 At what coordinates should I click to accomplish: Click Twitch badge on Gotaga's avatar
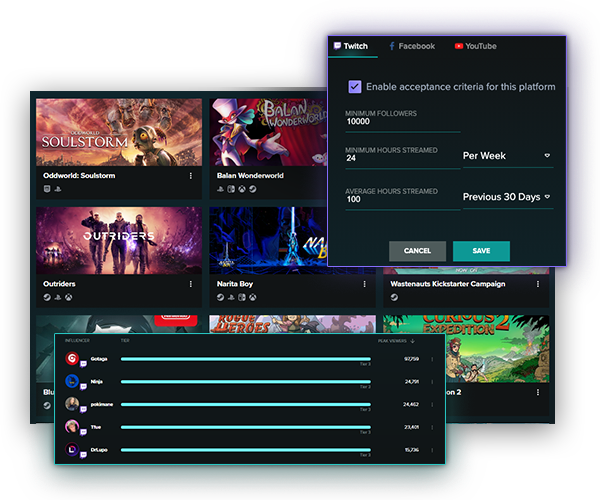pos(83,364)
